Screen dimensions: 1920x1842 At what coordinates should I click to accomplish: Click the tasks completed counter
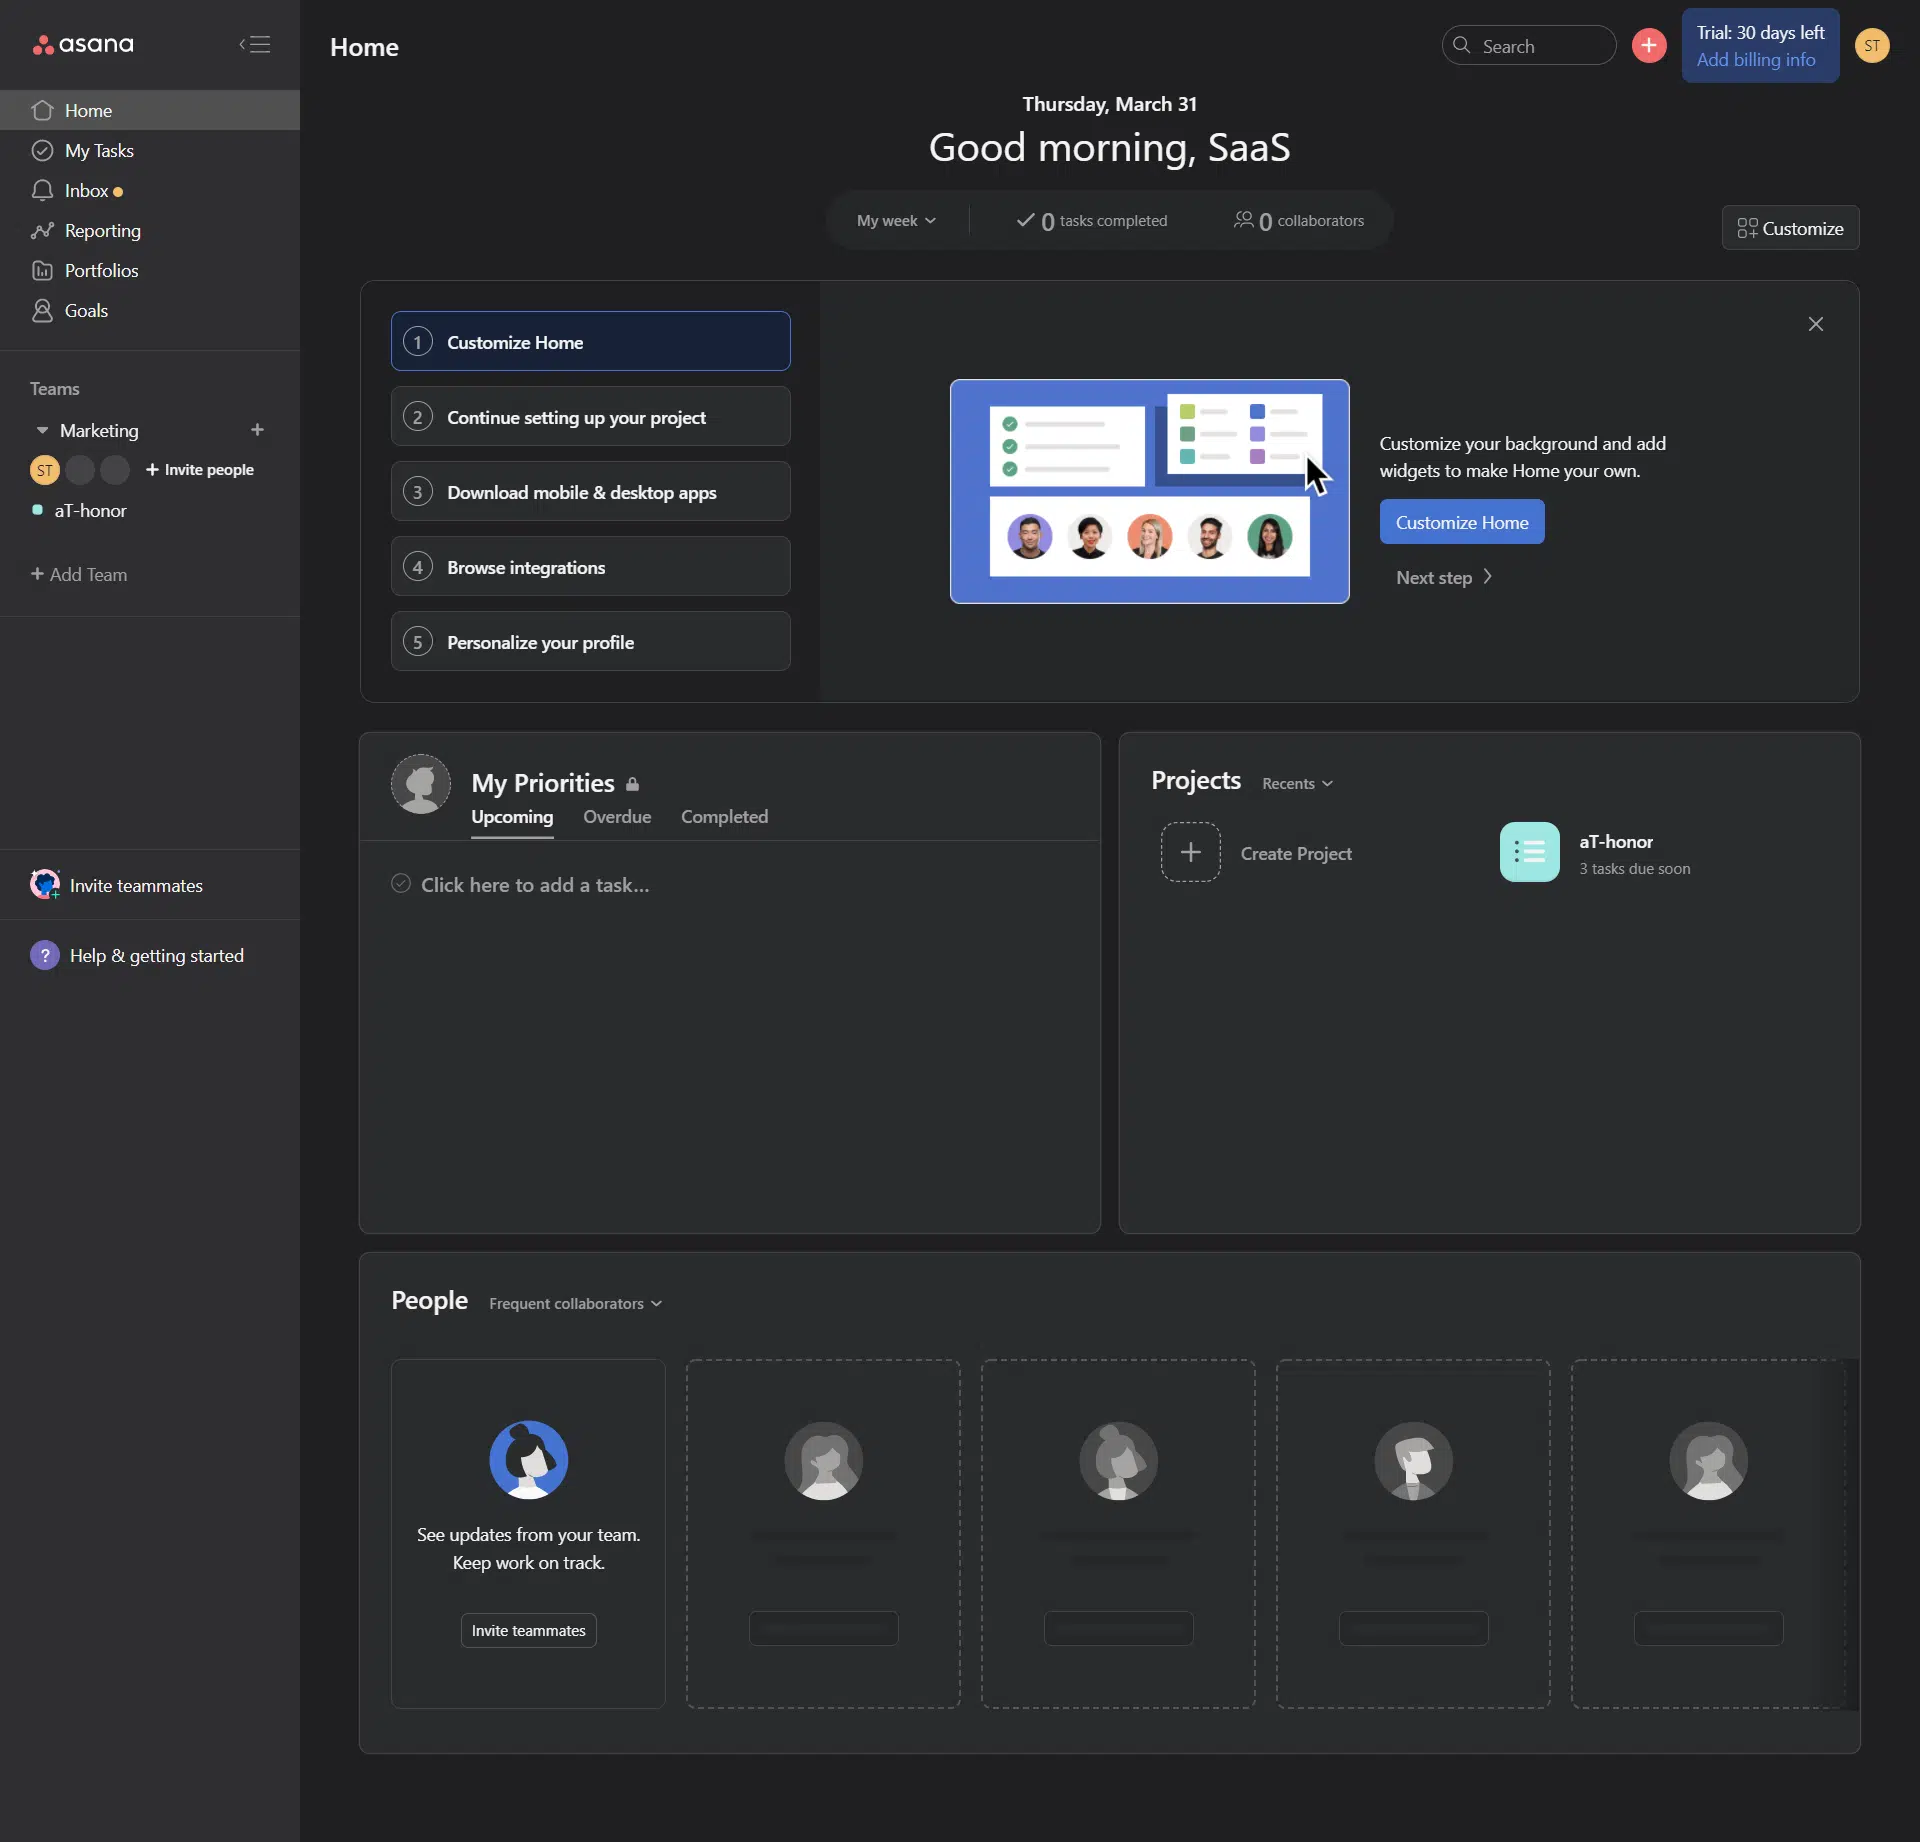[x=1091, y=220]
